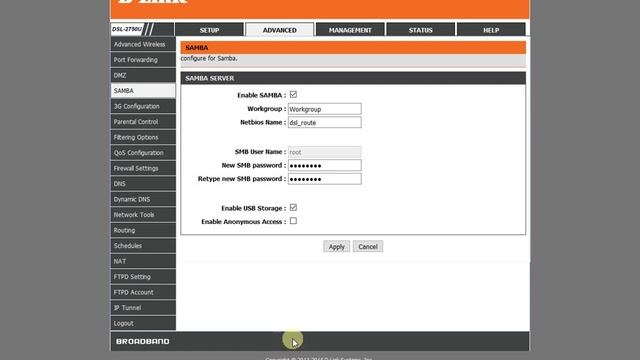Open 3G Configuration page

[143, 106]
